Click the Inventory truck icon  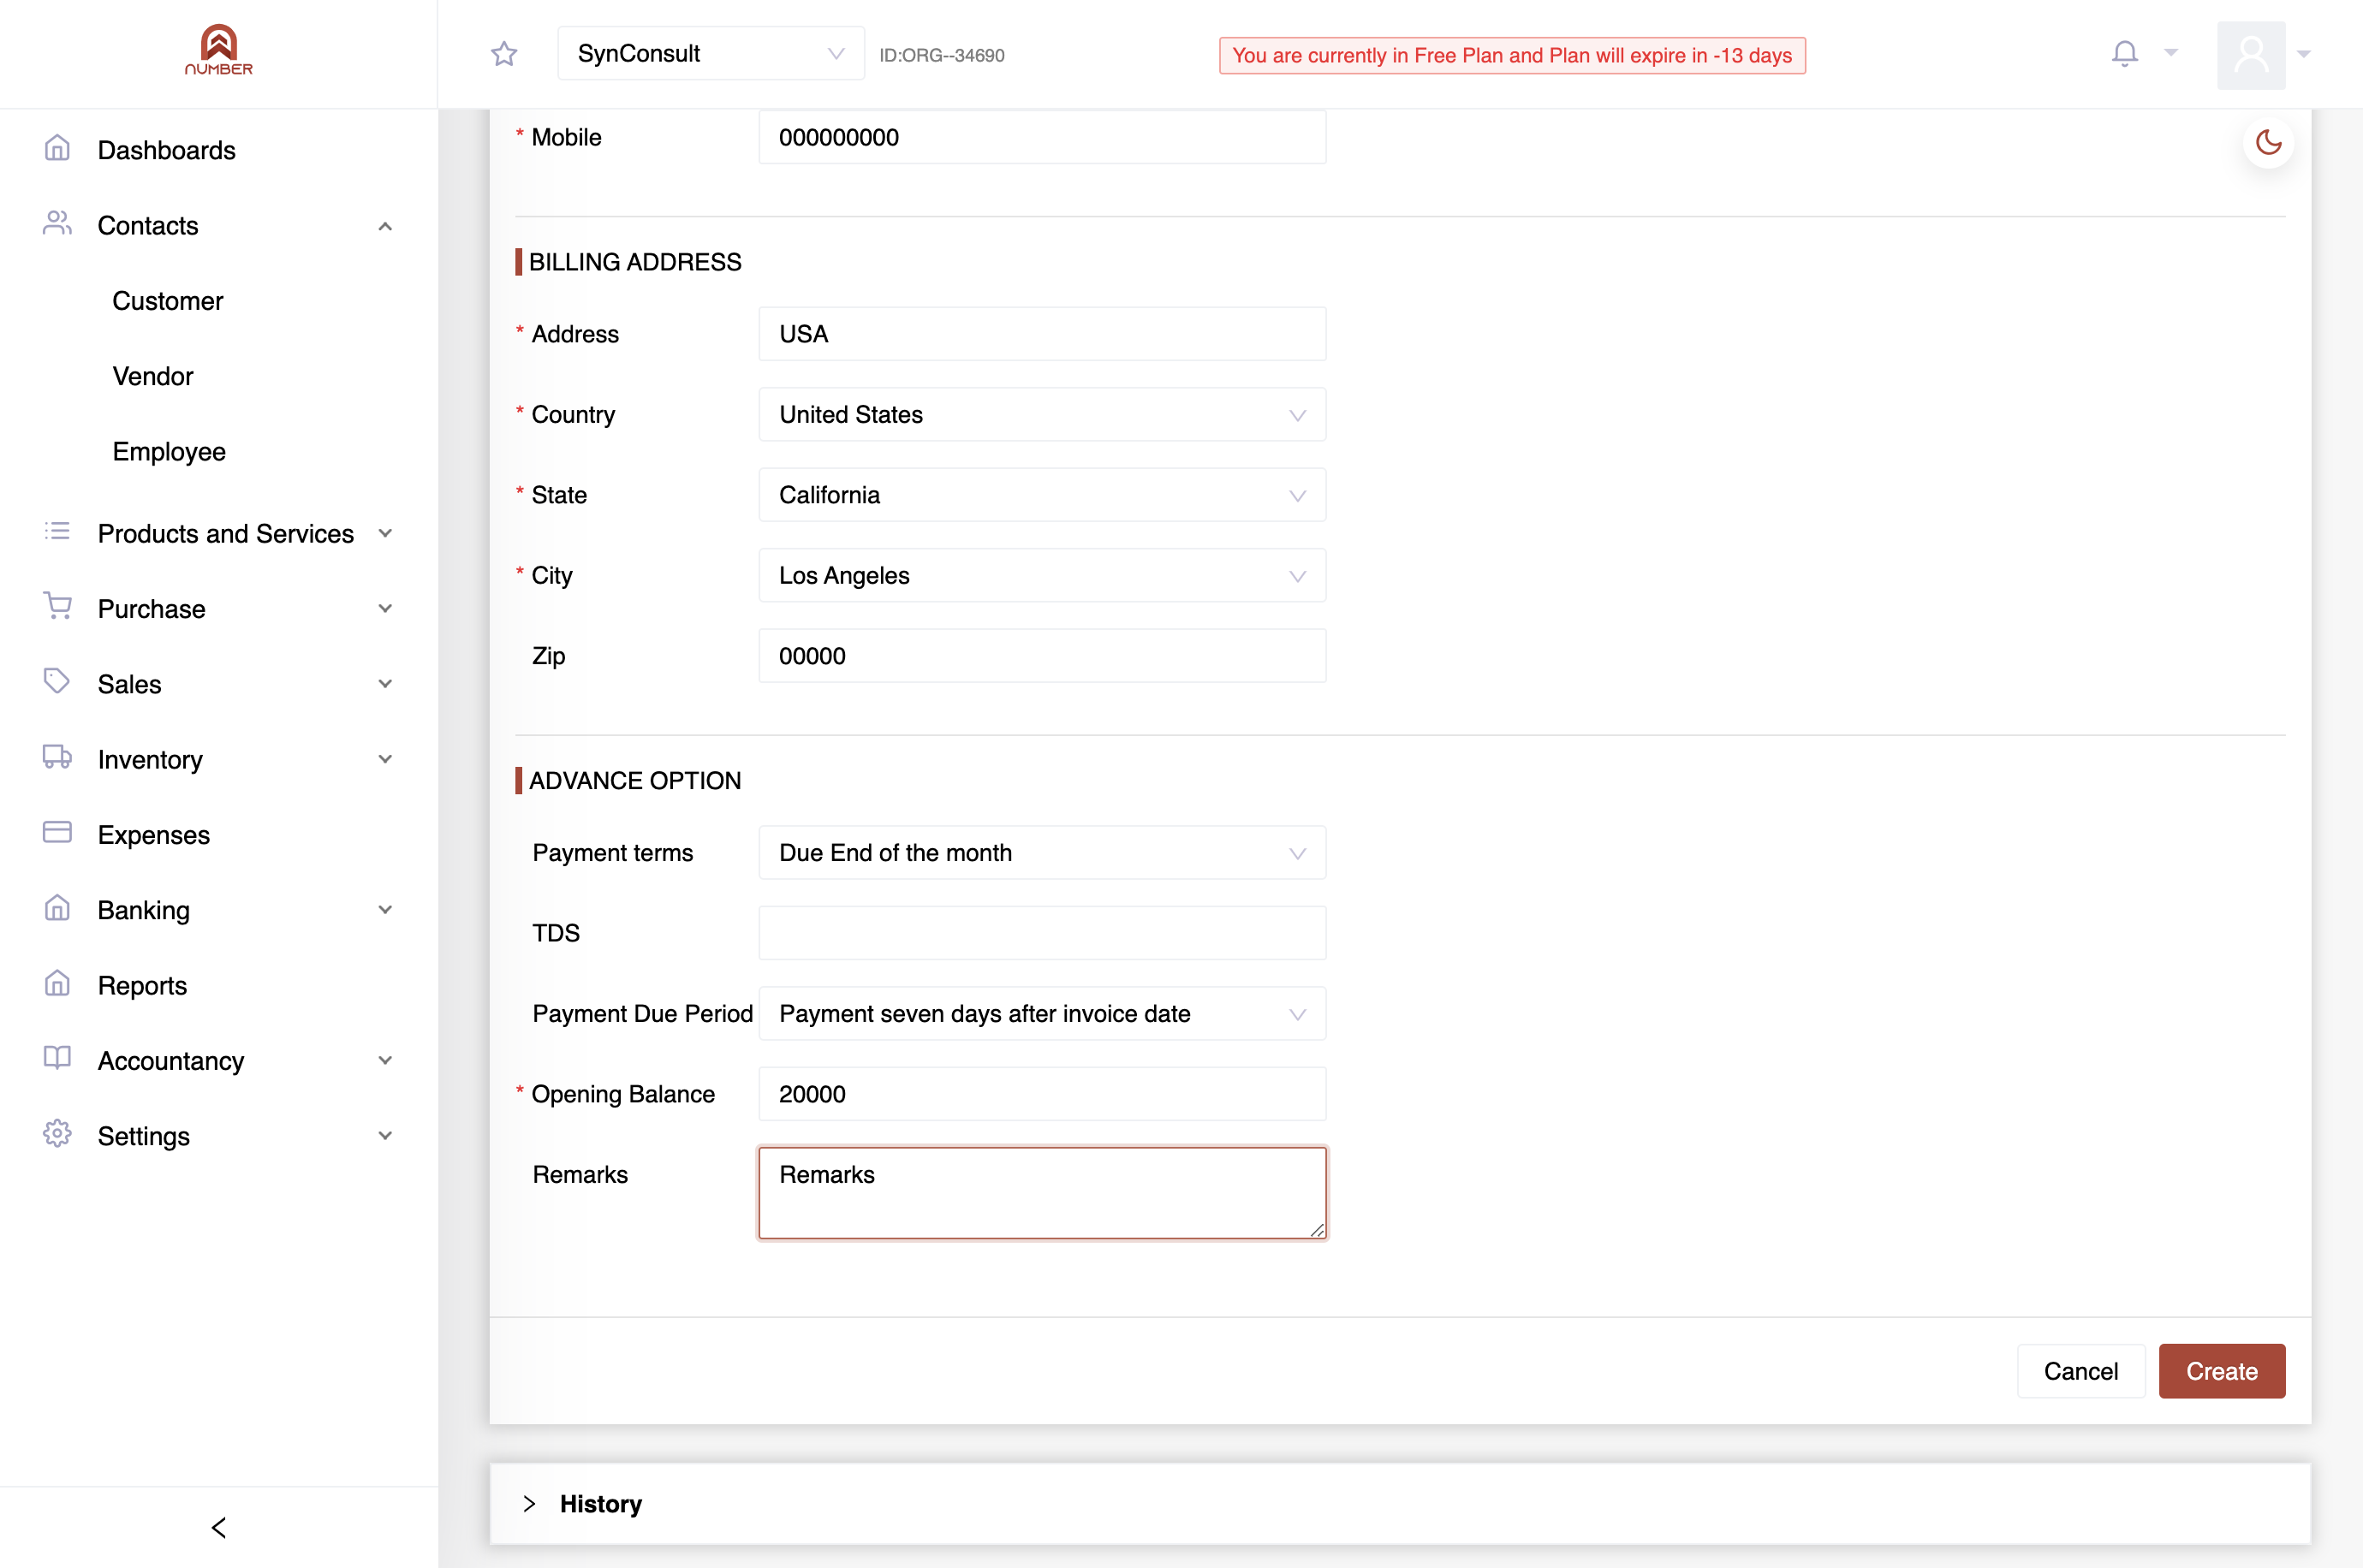click(x=57, y=758)
